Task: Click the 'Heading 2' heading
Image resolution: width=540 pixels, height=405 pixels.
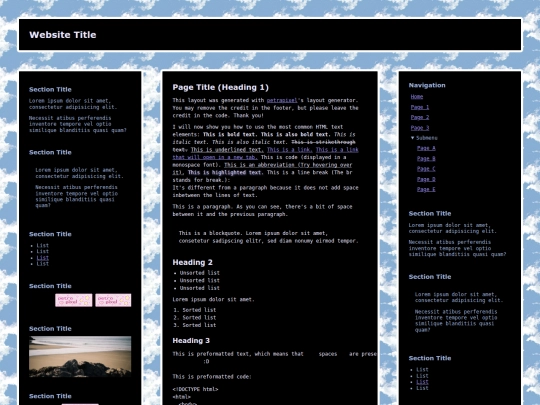Action: point(193,262)
